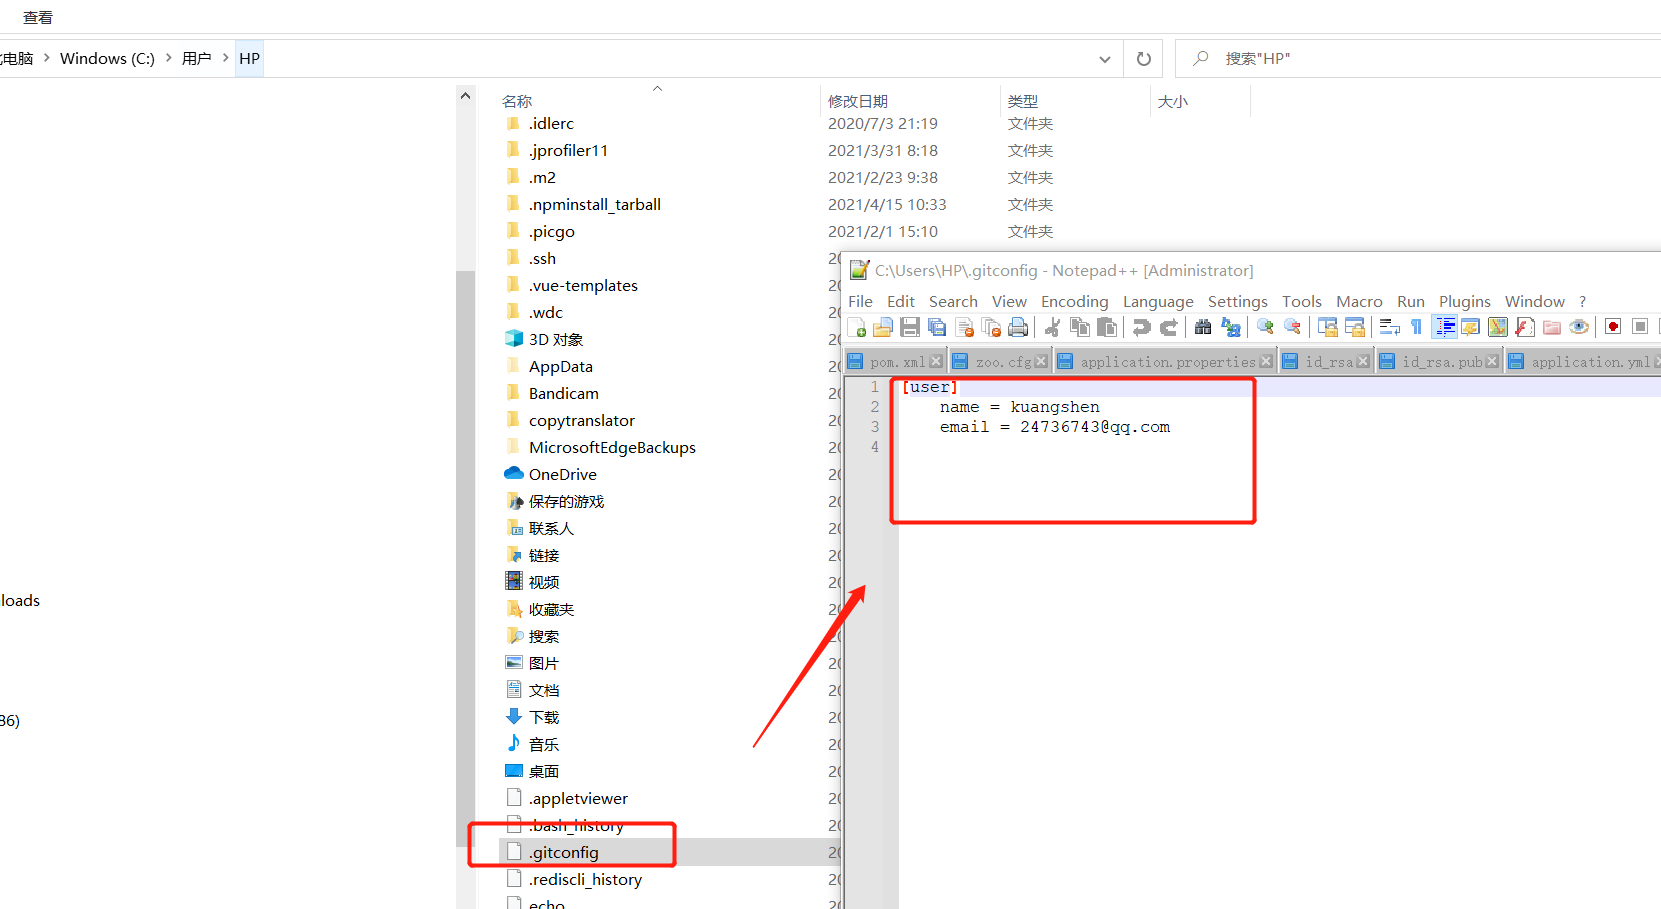
Task: Select the .gitconfig file
Action: point(564,852)
